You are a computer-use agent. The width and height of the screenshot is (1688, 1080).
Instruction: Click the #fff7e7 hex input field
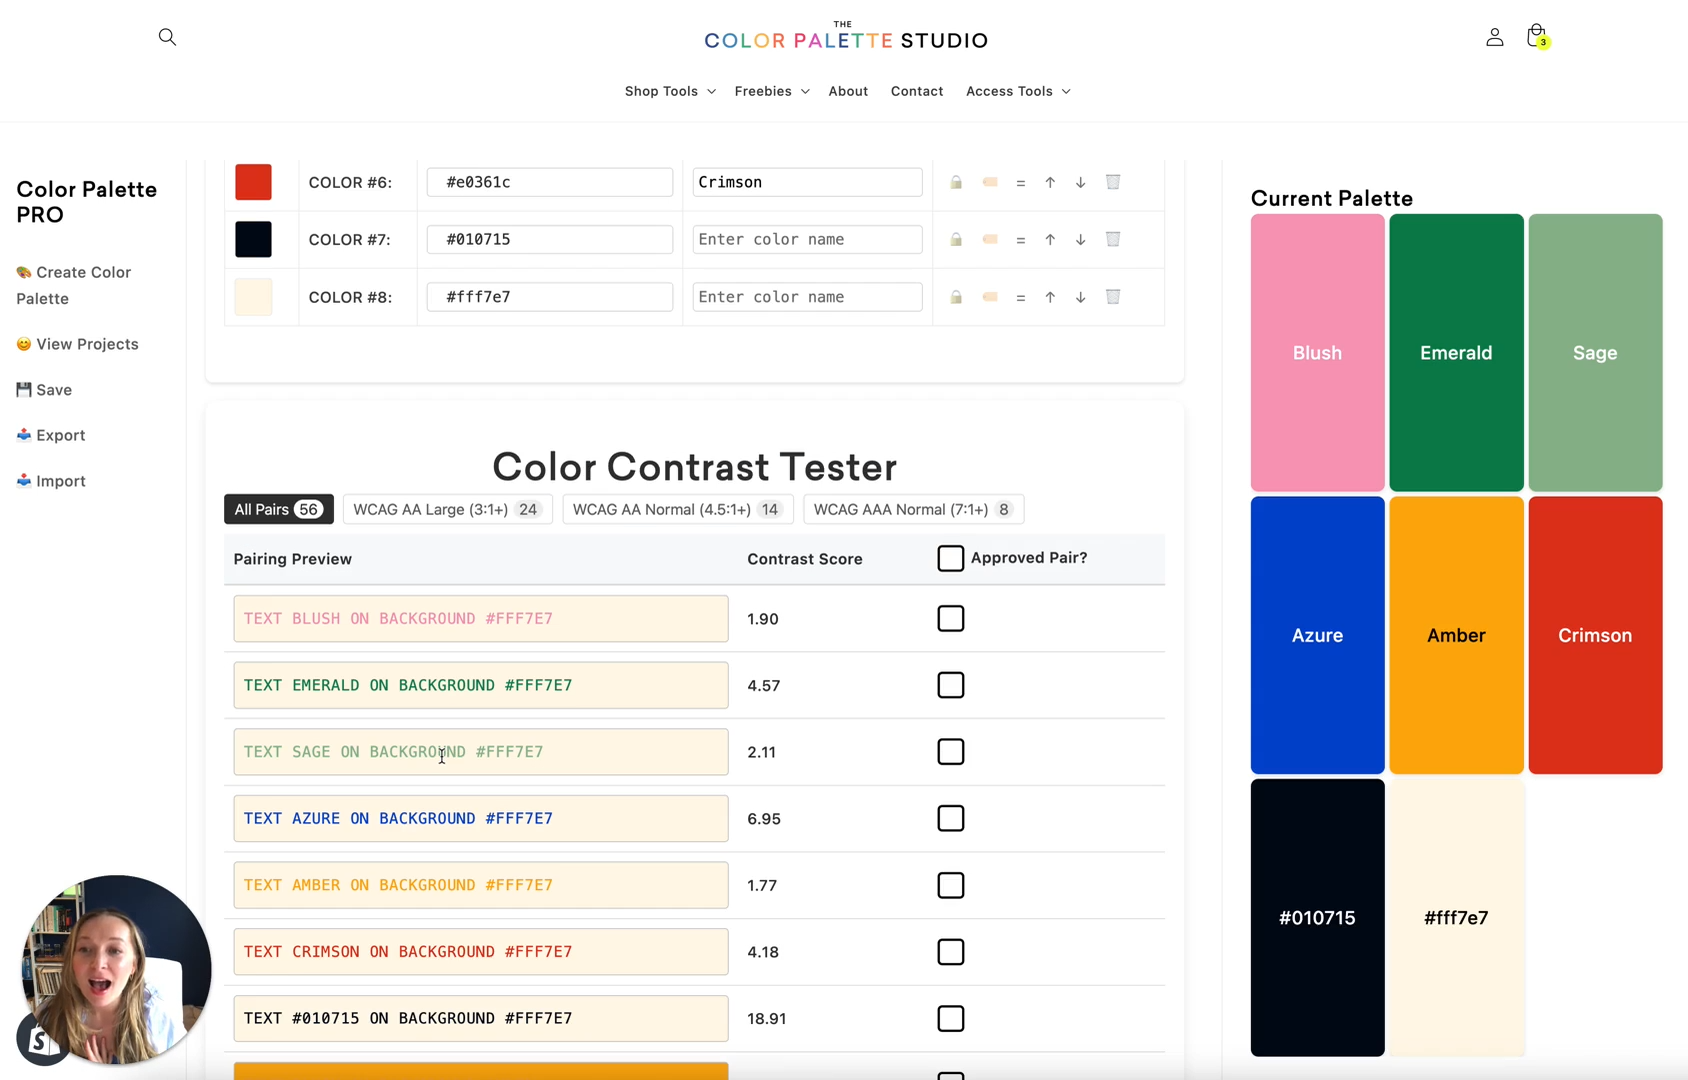click(x=549, y=297)
